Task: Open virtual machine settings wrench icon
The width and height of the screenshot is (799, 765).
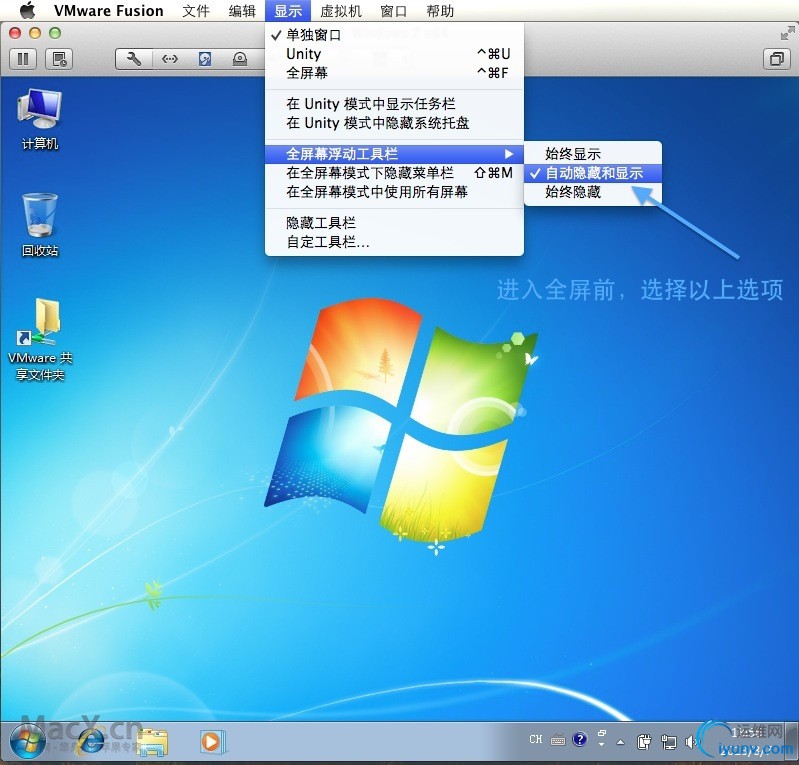Action: pos(134,59)
